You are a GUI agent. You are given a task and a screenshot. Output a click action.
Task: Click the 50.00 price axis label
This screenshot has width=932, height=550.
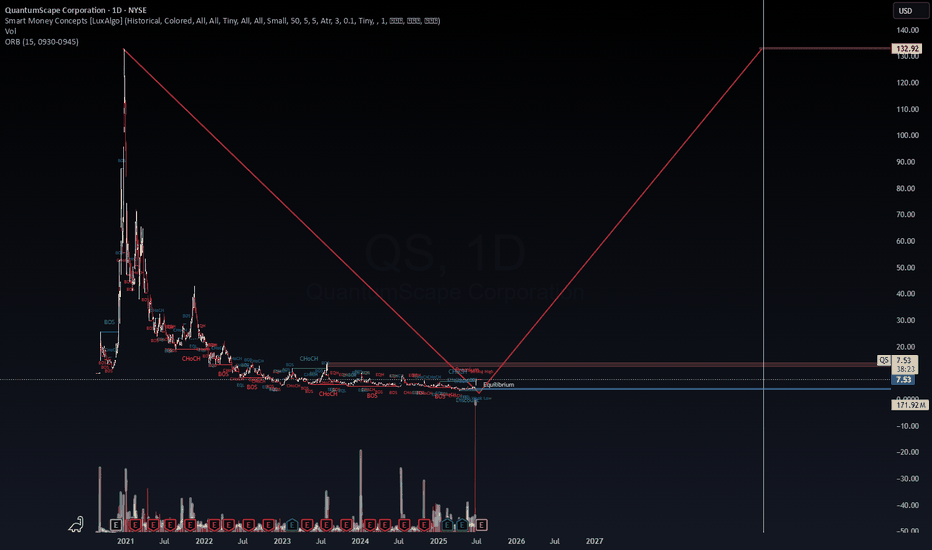click(906, 267)
